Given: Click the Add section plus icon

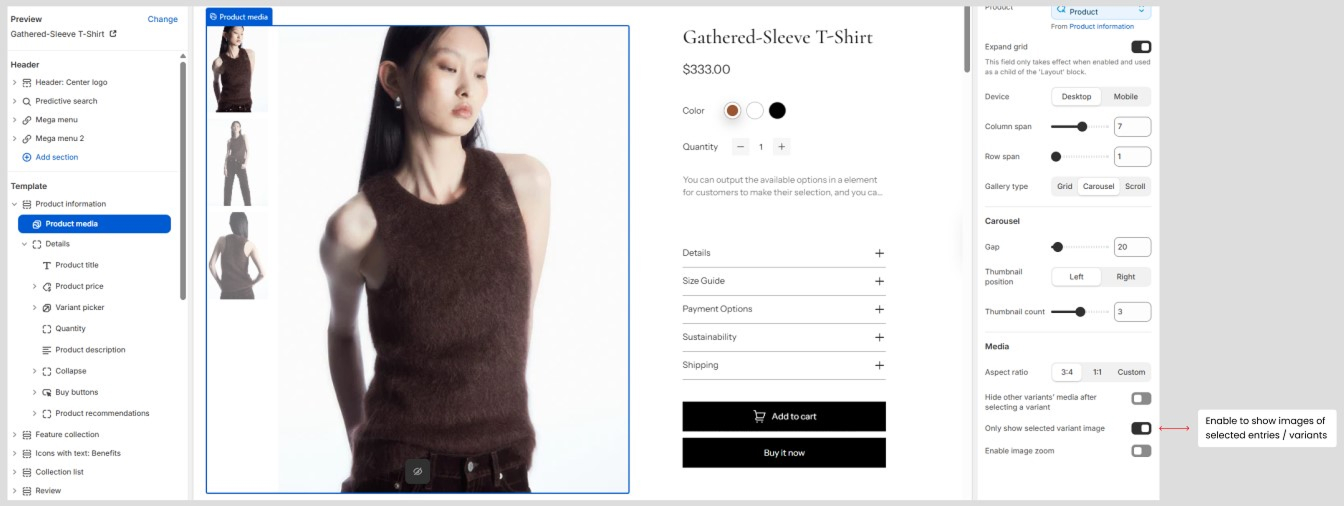Looking at the screenshot, I should click(27, 157).
